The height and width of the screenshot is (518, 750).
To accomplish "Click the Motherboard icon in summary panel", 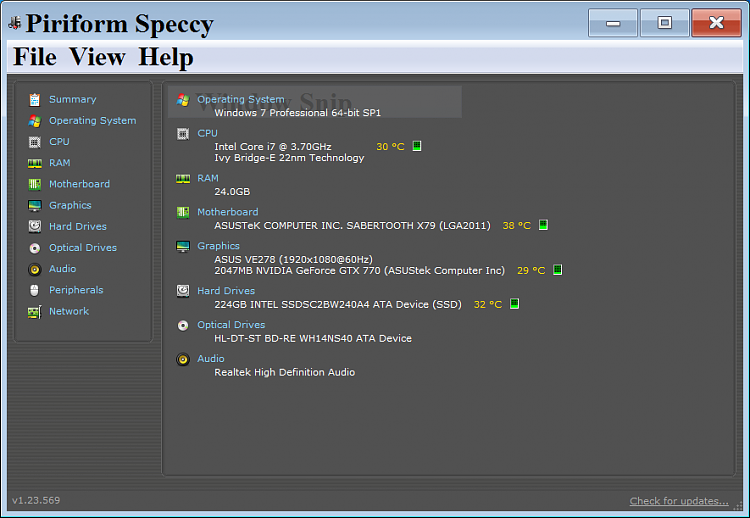I will click(183, 212).
